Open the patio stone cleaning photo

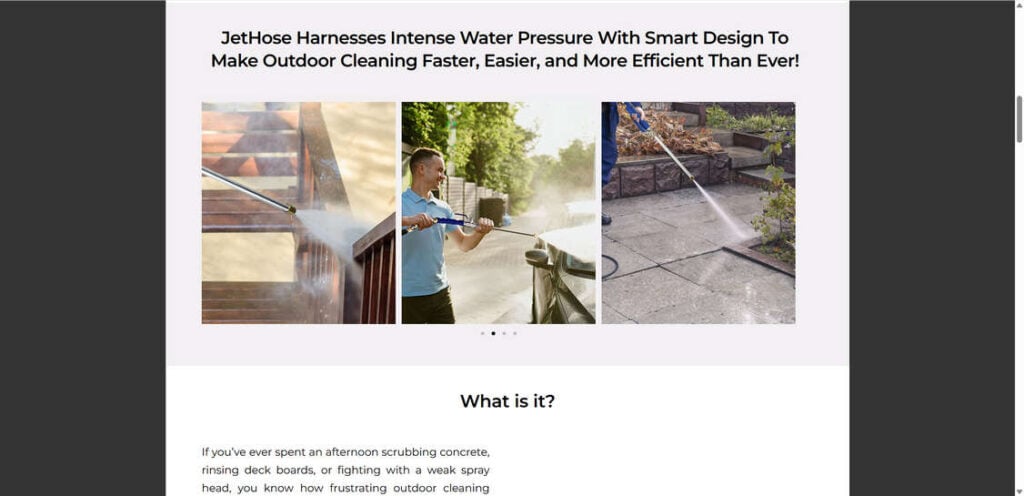(698, 213)
